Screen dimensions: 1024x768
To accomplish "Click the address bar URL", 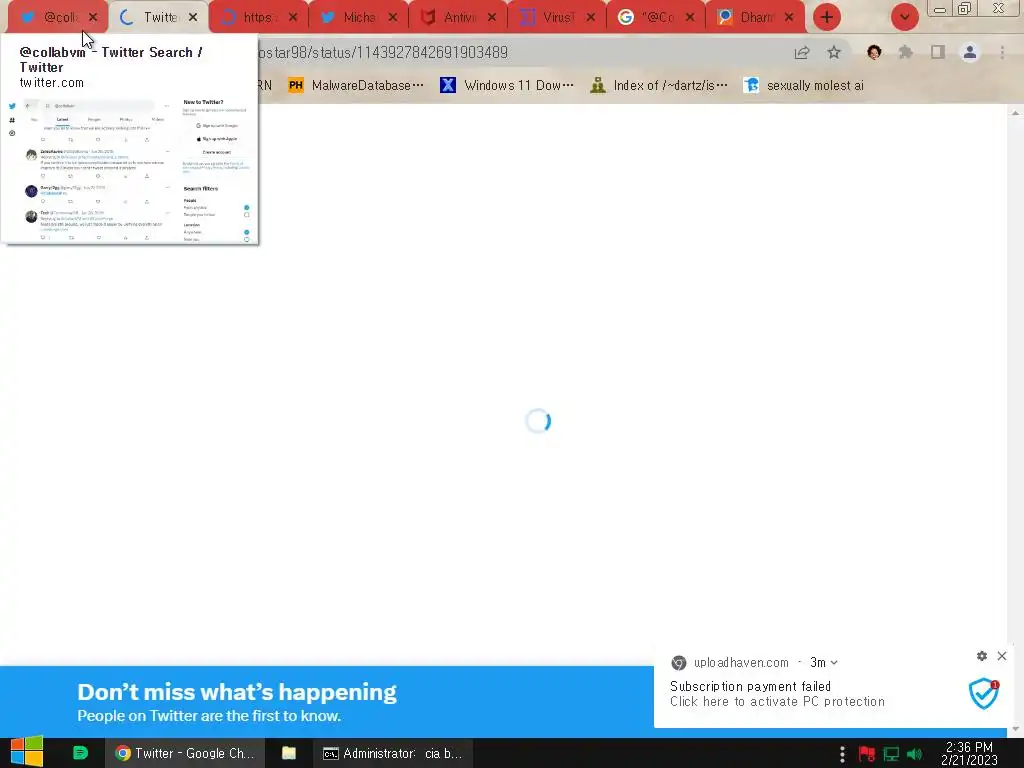I will [382, 52].
